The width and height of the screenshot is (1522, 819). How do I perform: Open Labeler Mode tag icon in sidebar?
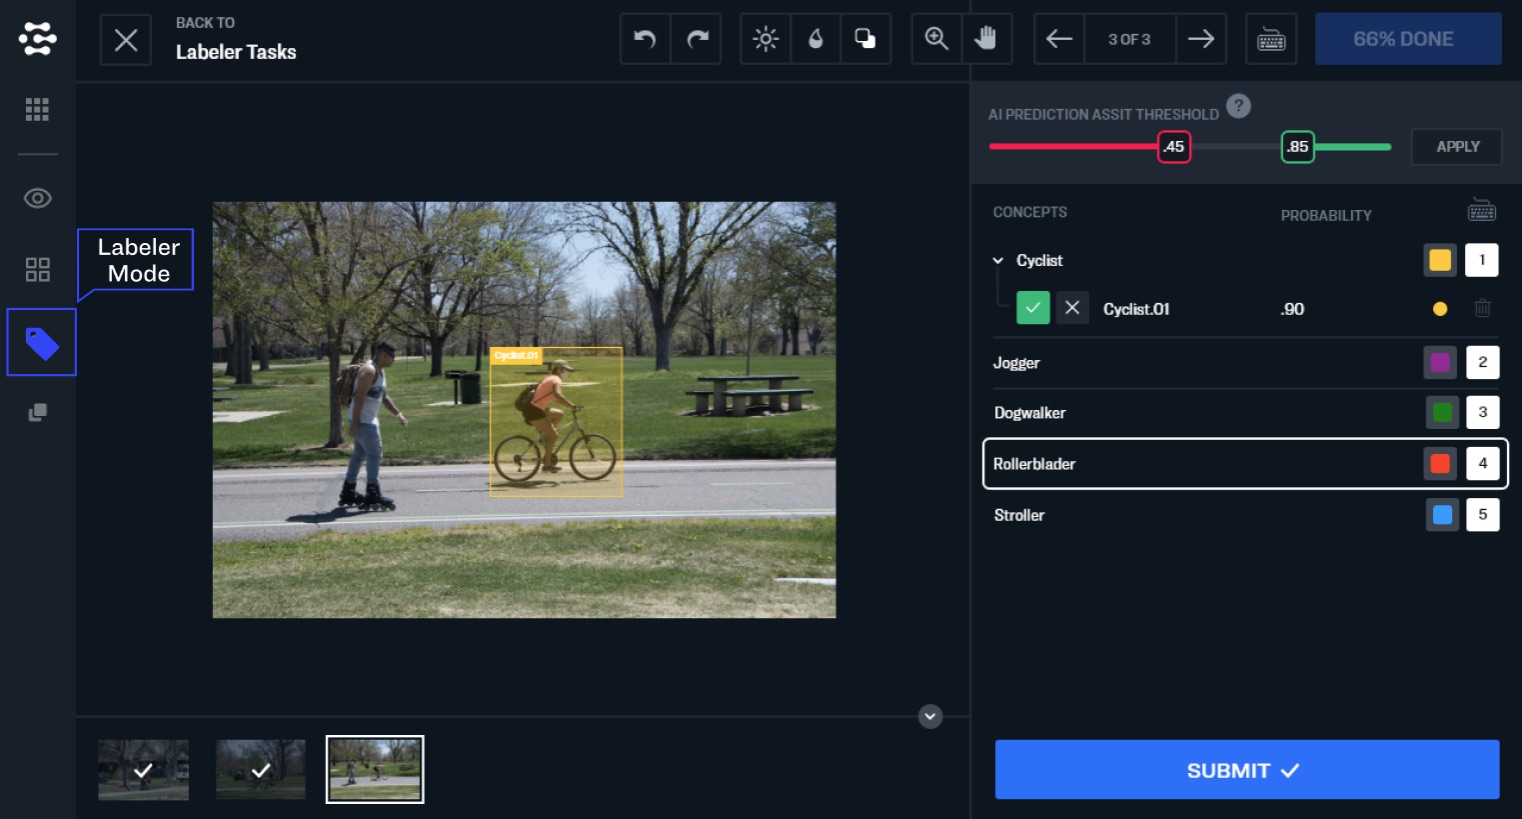[x=41, y=343]
